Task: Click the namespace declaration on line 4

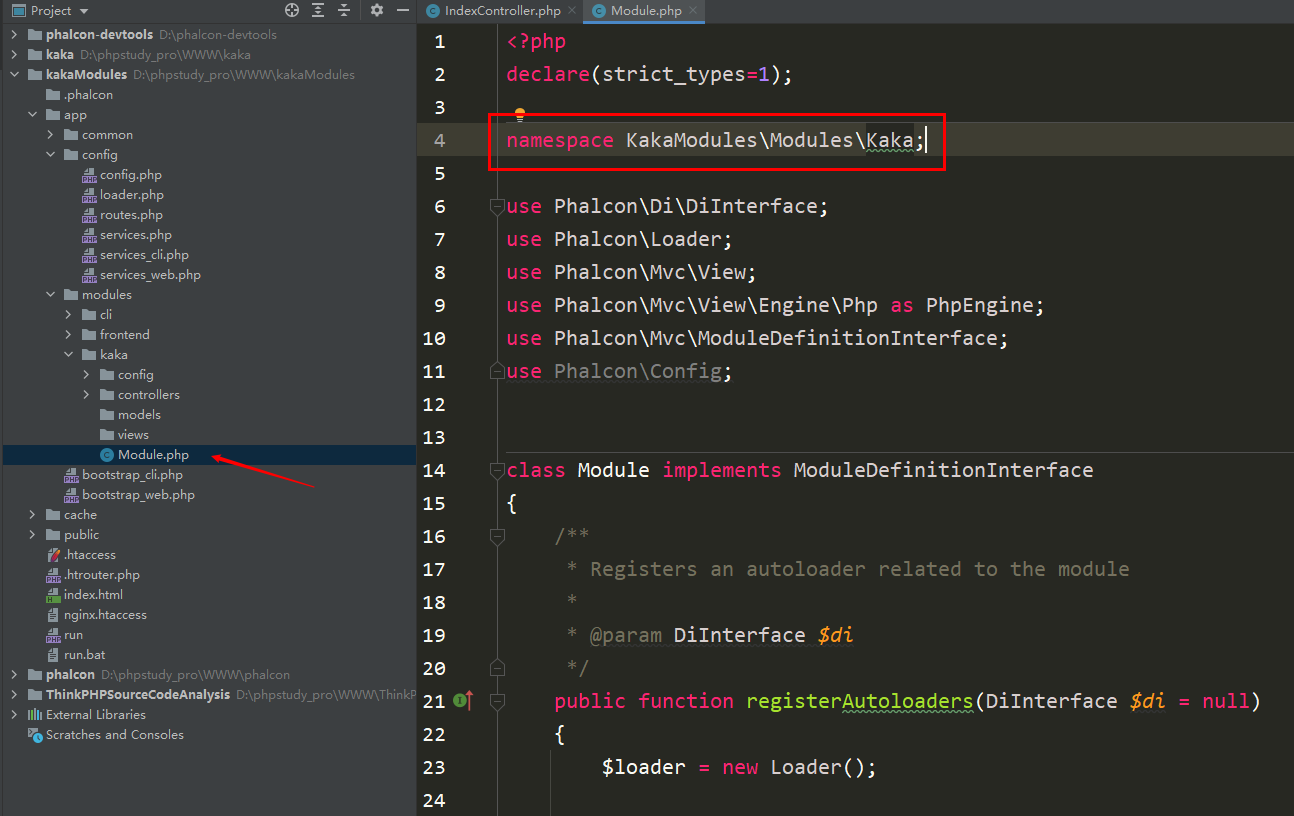Action: (x=716, y=140)
